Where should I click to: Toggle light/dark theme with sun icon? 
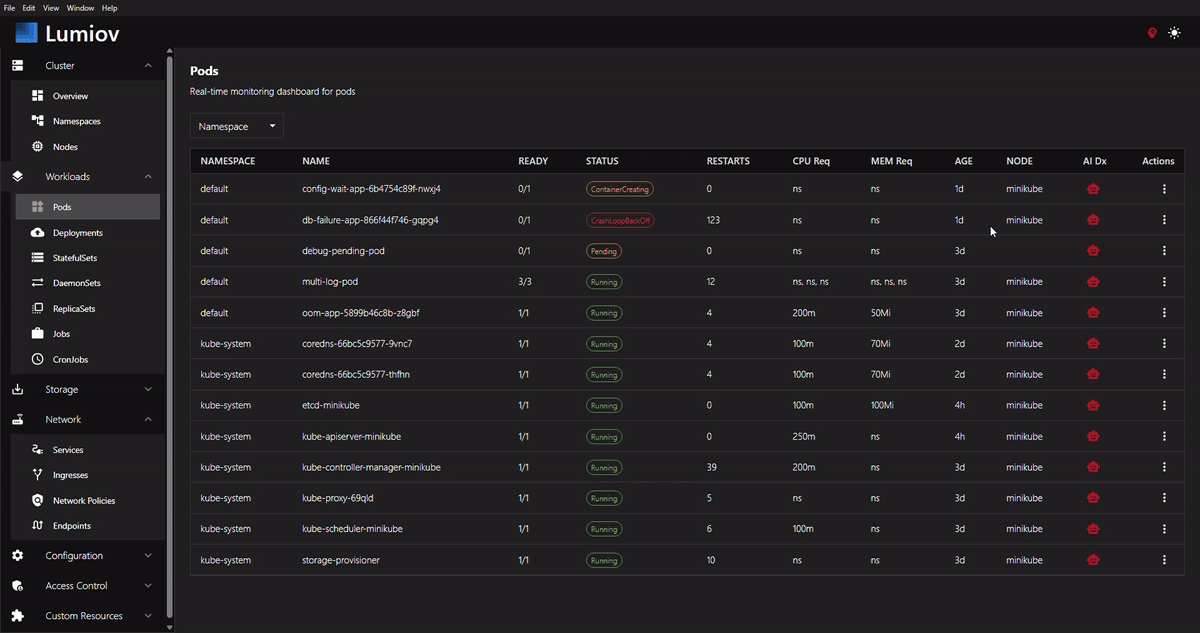click(x=1174, y=33)
